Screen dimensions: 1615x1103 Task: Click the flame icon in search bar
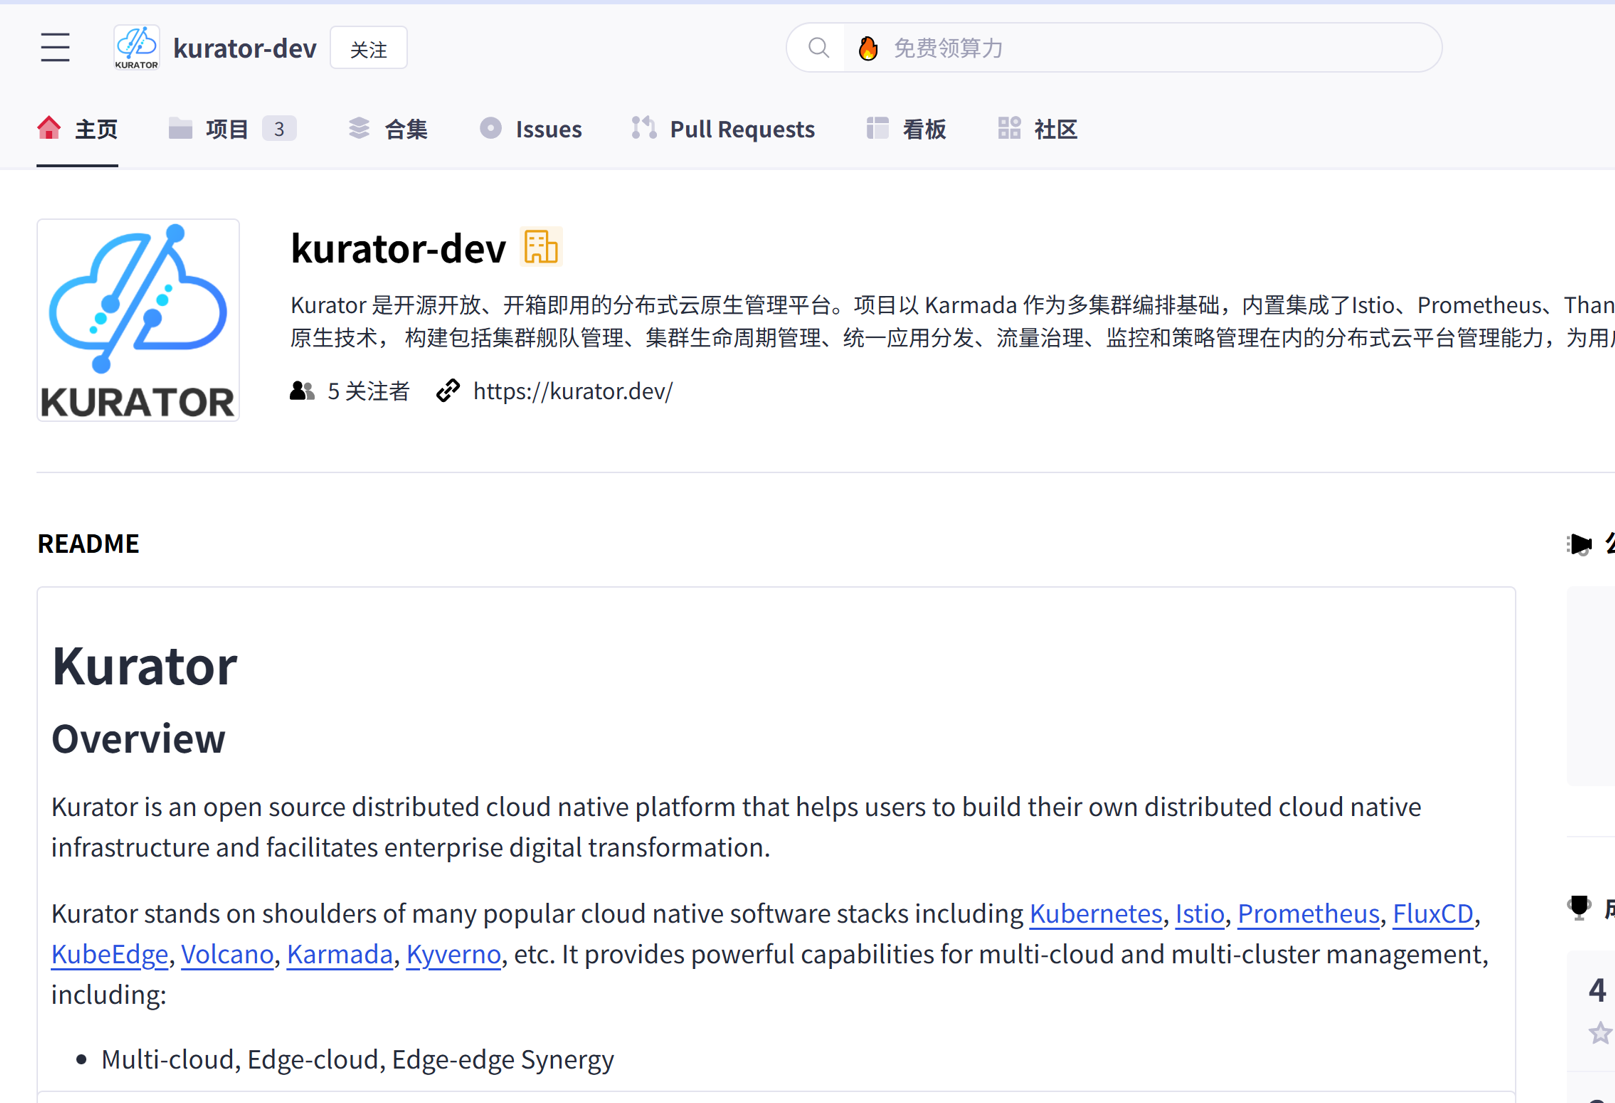pos(868,47)
